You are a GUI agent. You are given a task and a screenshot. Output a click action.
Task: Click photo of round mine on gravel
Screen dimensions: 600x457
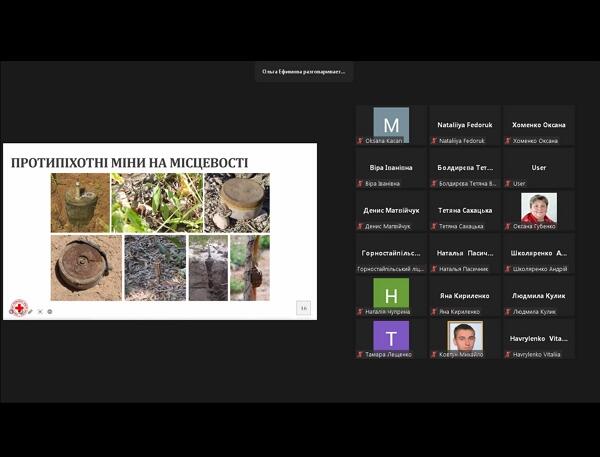(x=237, y=203)
